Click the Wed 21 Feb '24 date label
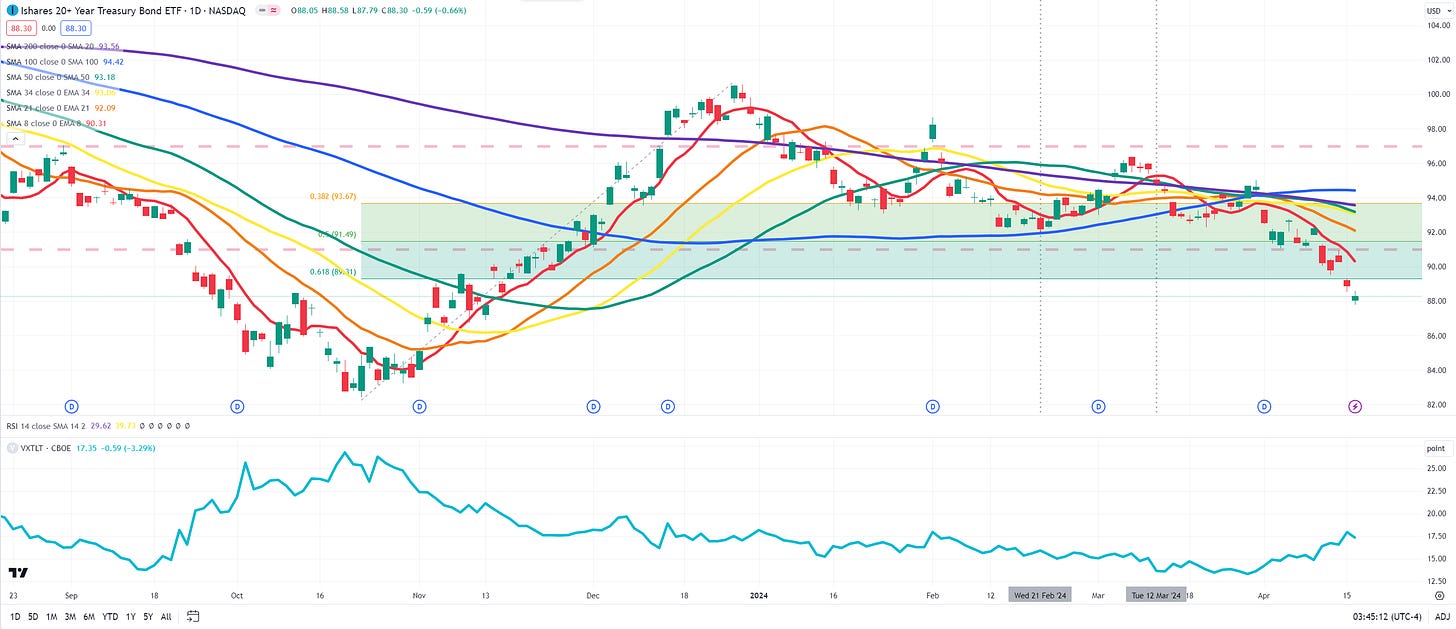This screenshot has width=1456, height=629. pos(1040,595)
